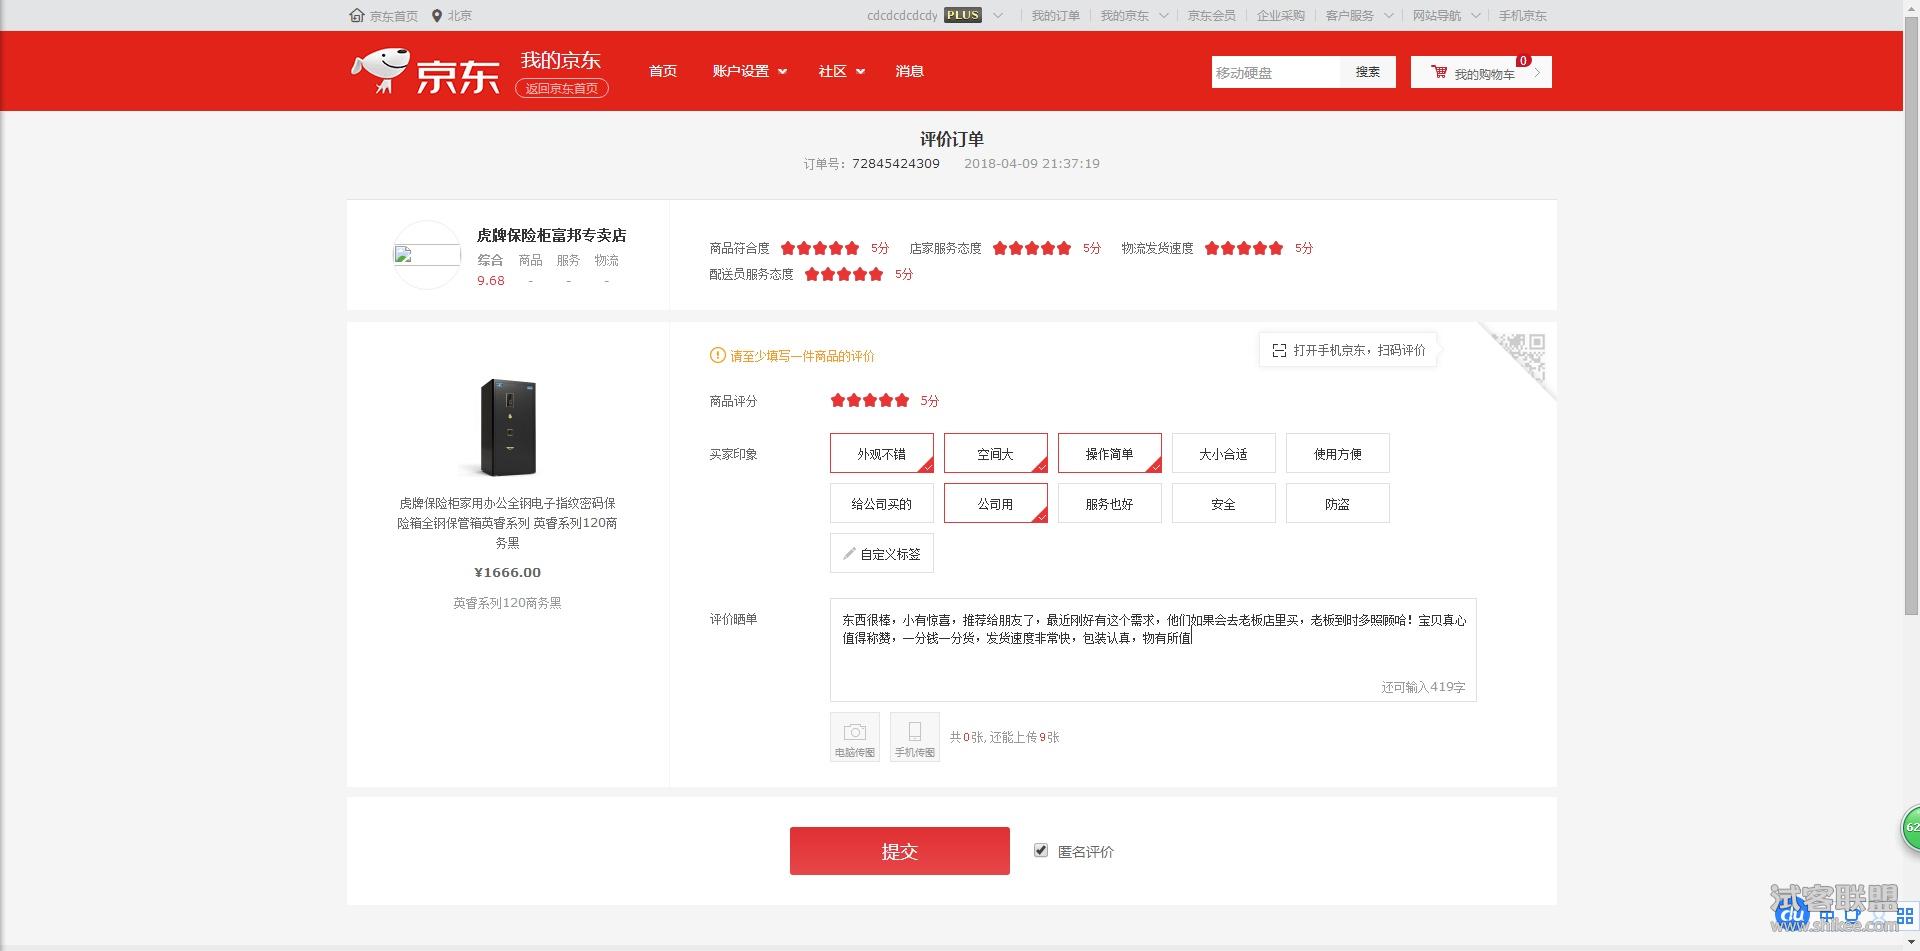Viewport: 1920px width, 951px height.
Task: Click the price ¥1666.00
Action: click(507, 572)
